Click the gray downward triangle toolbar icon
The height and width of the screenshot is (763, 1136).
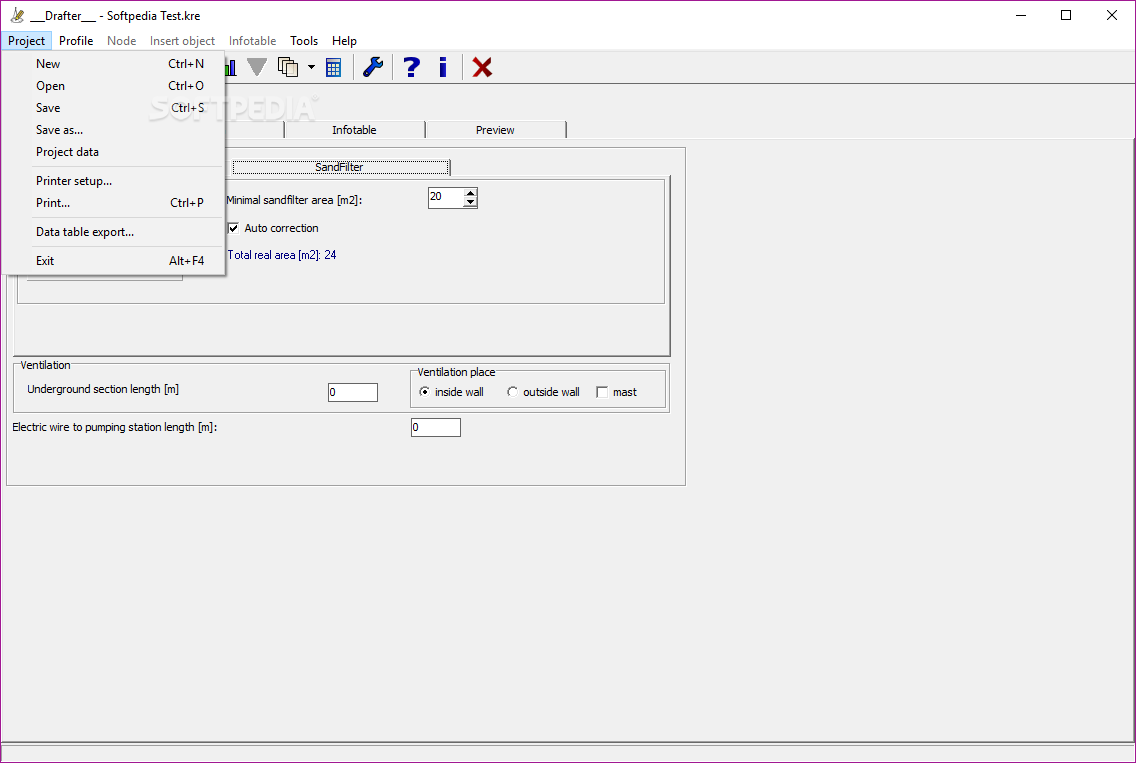point(256,67)
